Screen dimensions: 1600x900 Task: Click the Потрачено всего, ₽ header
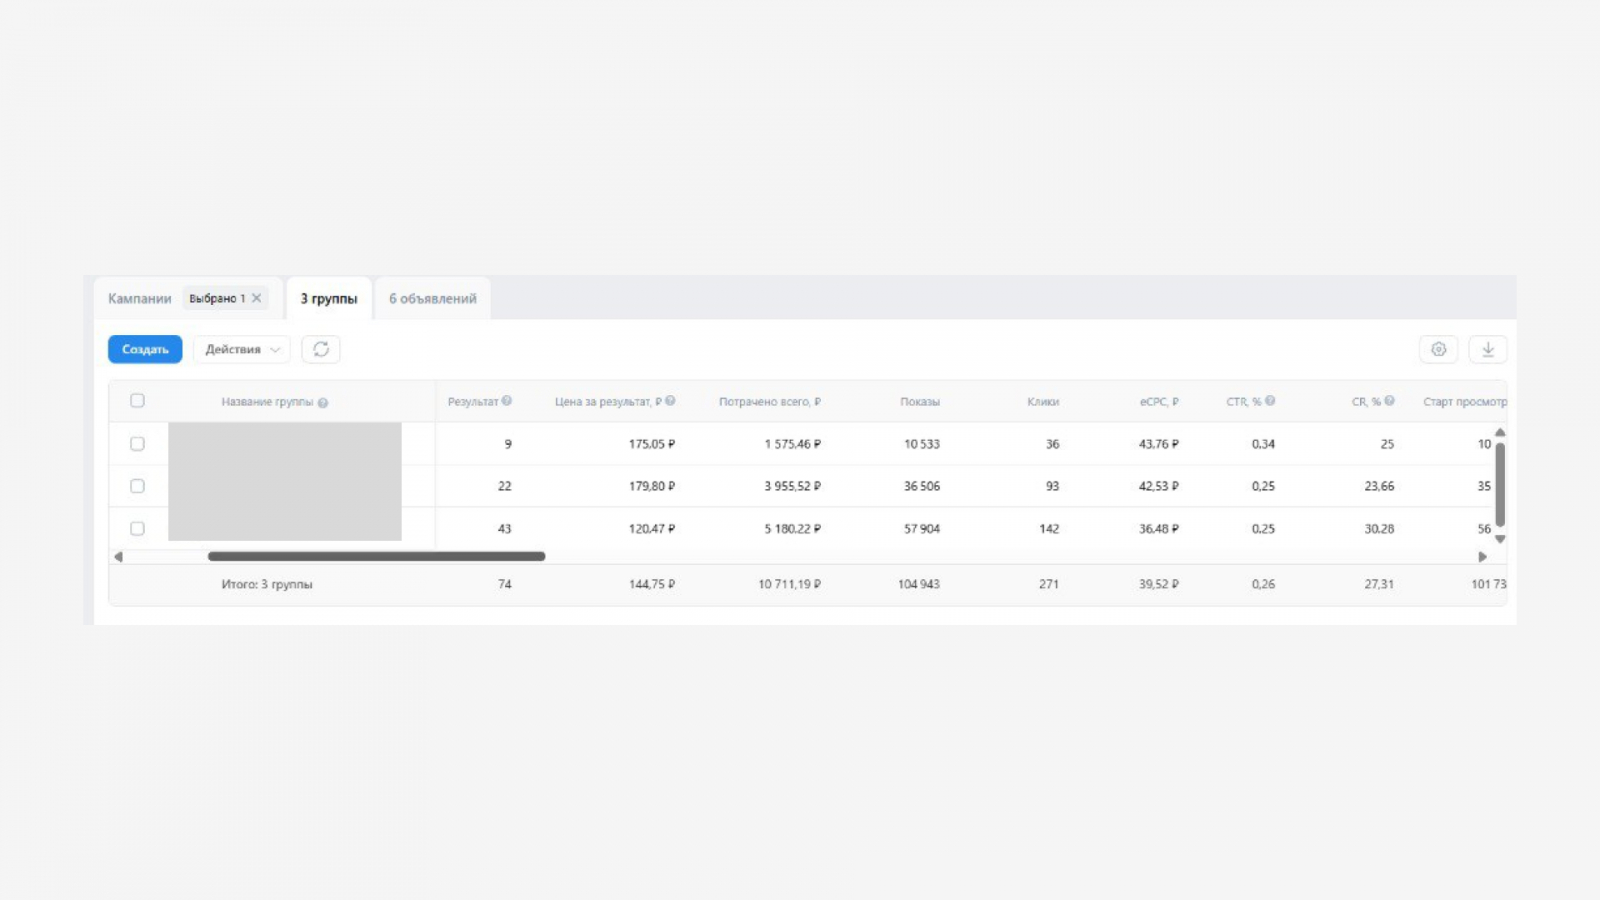(770, 402)
